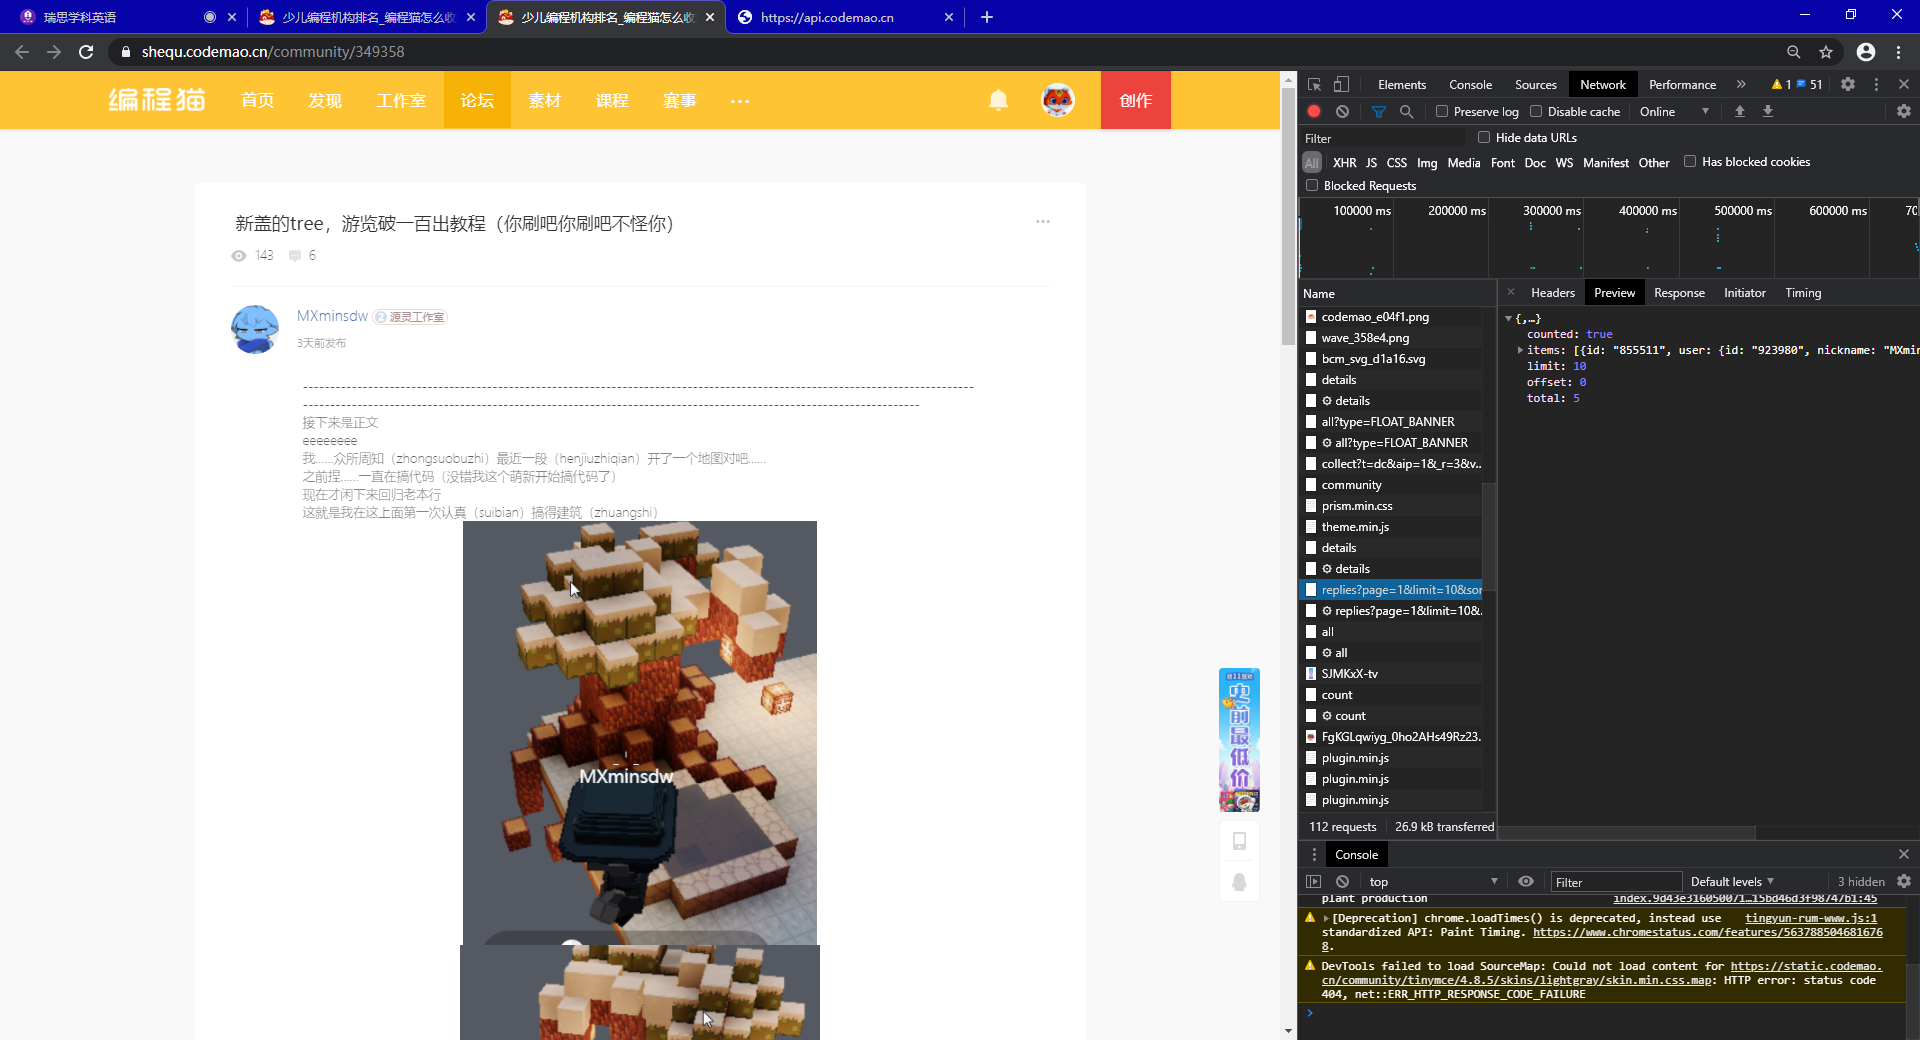The height and width of the screenshot is (1040, 1920).
Task: Open main DevTools settings gear in tab bar
Action: pyautogui.click(x=1848, y=85)
